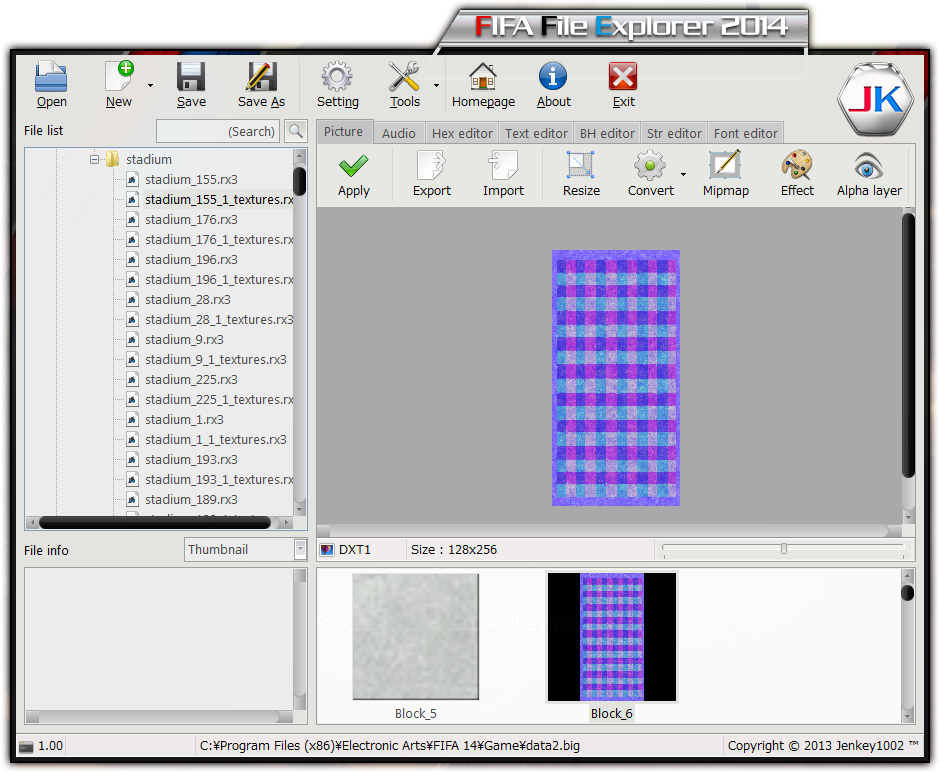This screenshot has width=940, height=772.
Task: Select stadium_155_1_textures.rx3 file
Action: click(x=219, y=199)
